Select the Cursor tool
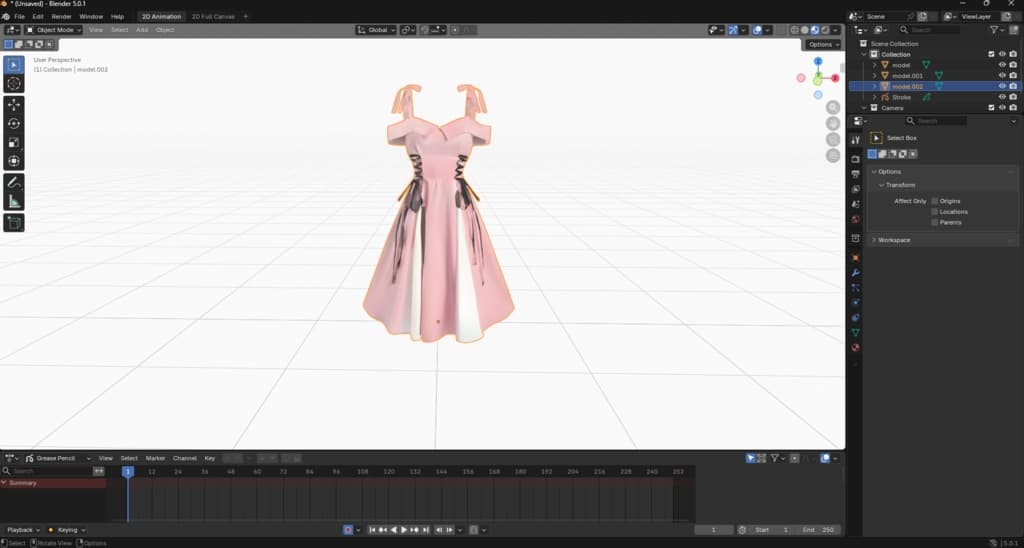This screenshot has width=1024, height=548. 14,84
